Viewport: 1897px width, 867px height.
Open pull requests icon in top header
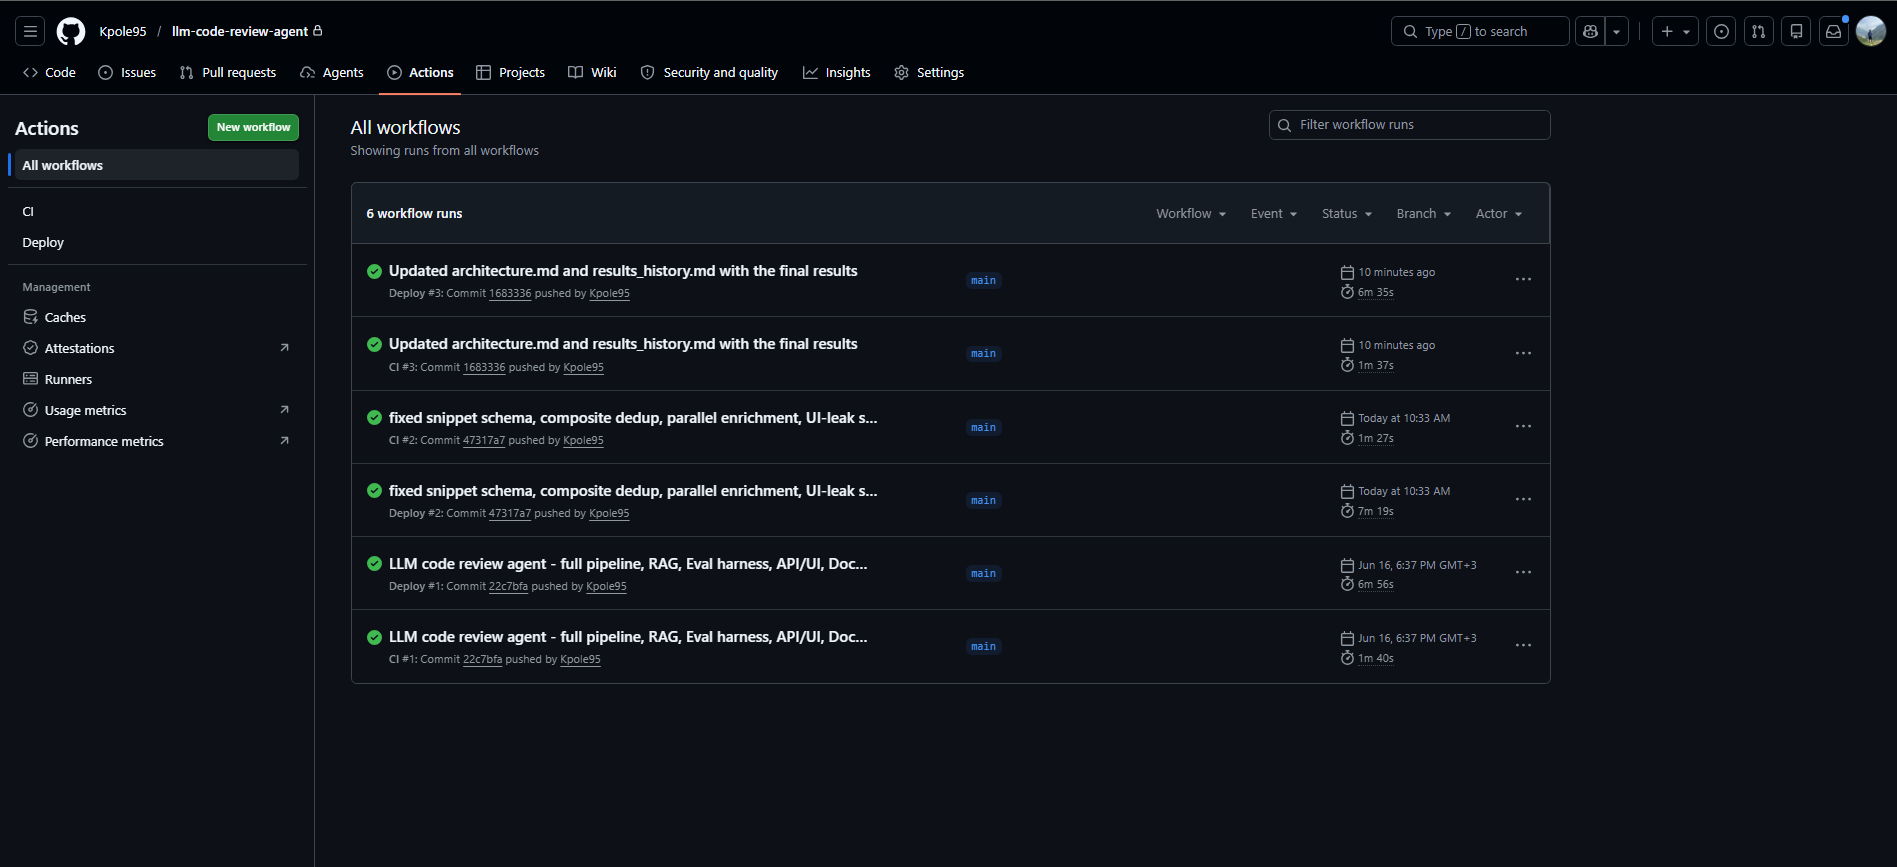click(1758, 31)
